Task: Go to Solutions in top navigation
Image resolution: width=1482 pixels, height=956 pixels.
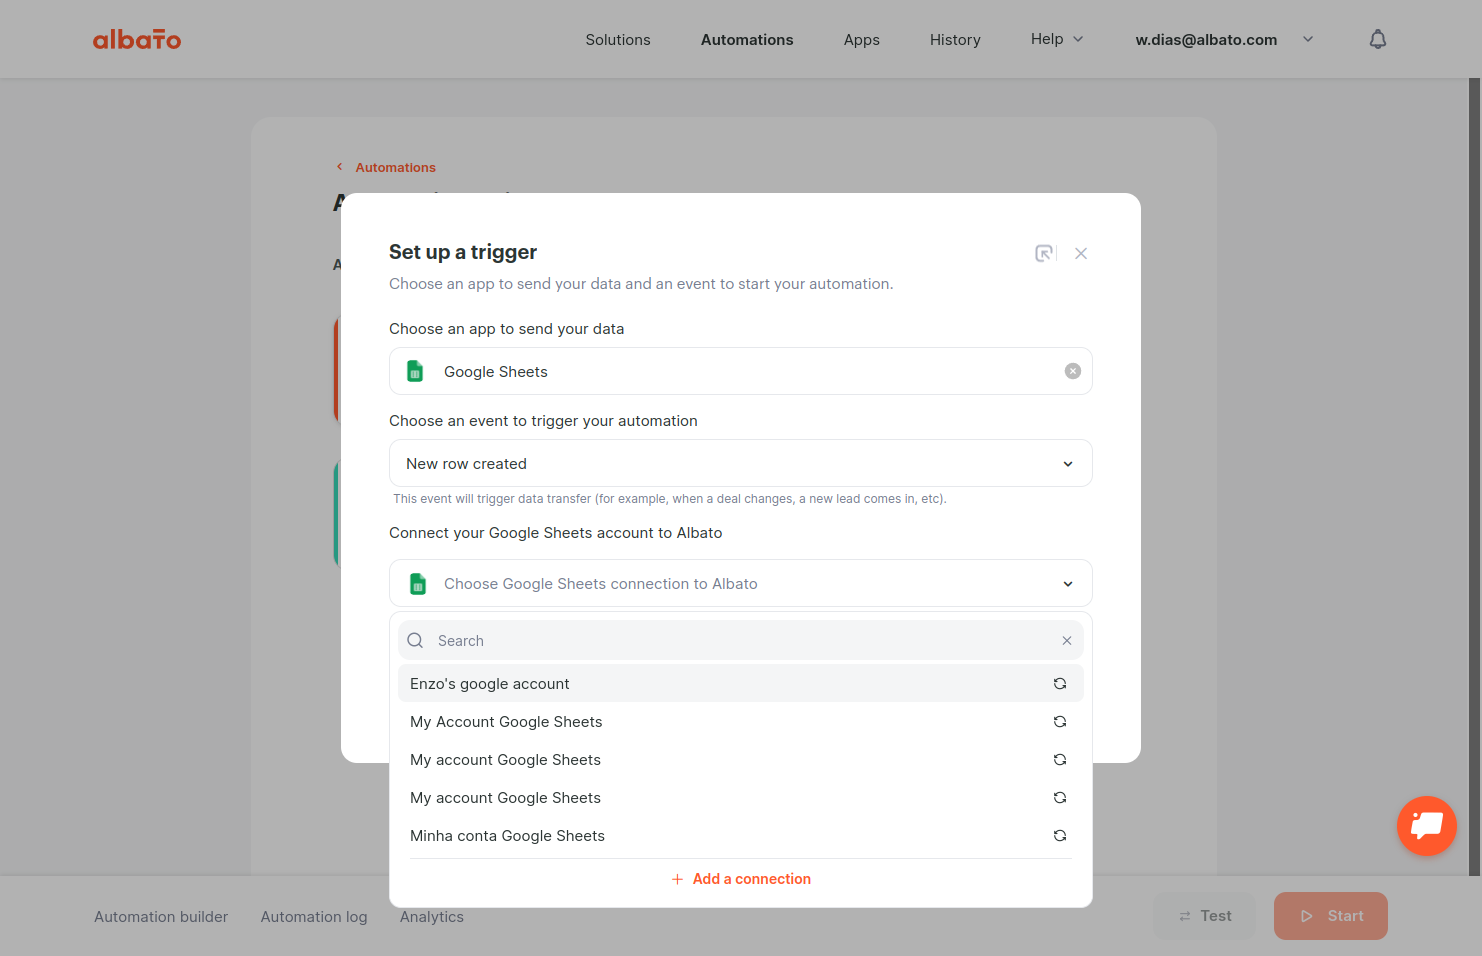Action: [618, 40]
